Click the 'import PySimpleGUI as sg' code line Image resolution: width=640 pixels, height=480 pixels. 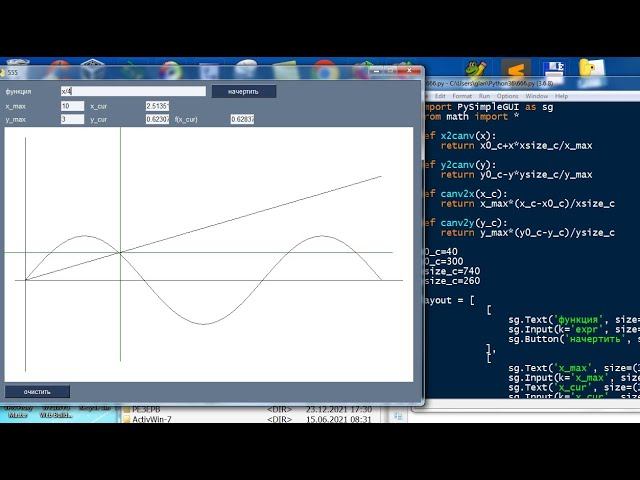click(489, 107)
